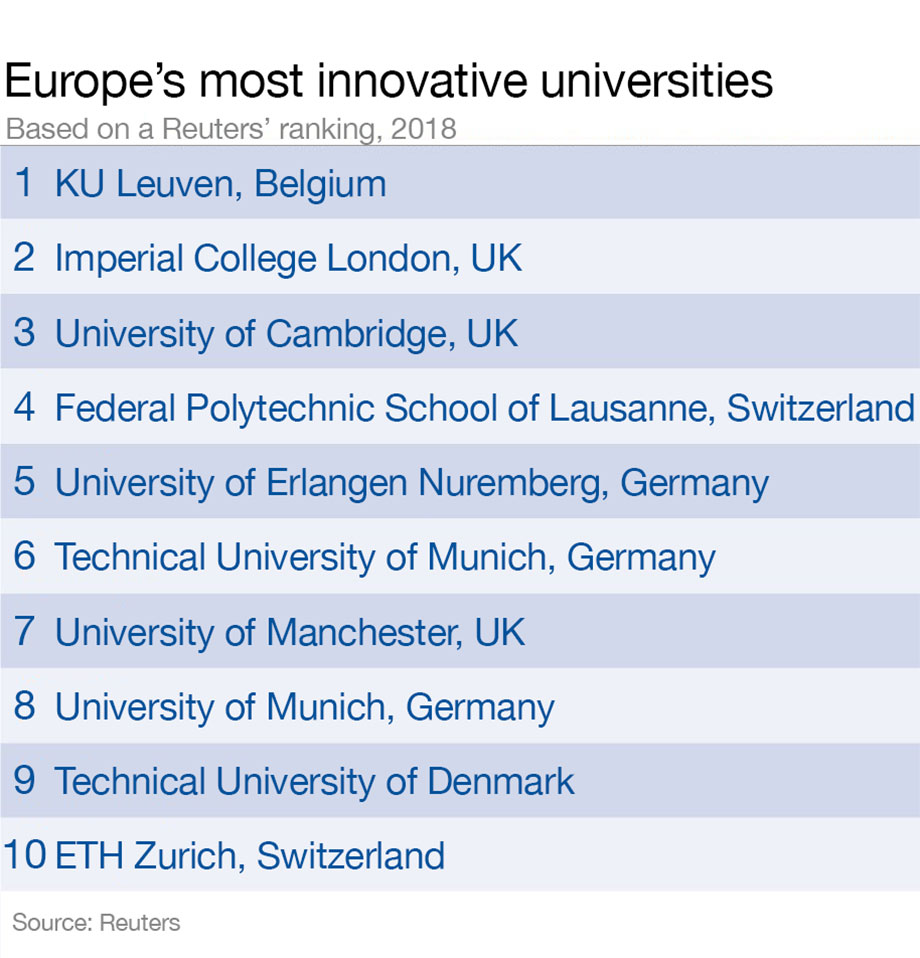Click rank number 2 beside Imperial College

click(x=24, y=259)
